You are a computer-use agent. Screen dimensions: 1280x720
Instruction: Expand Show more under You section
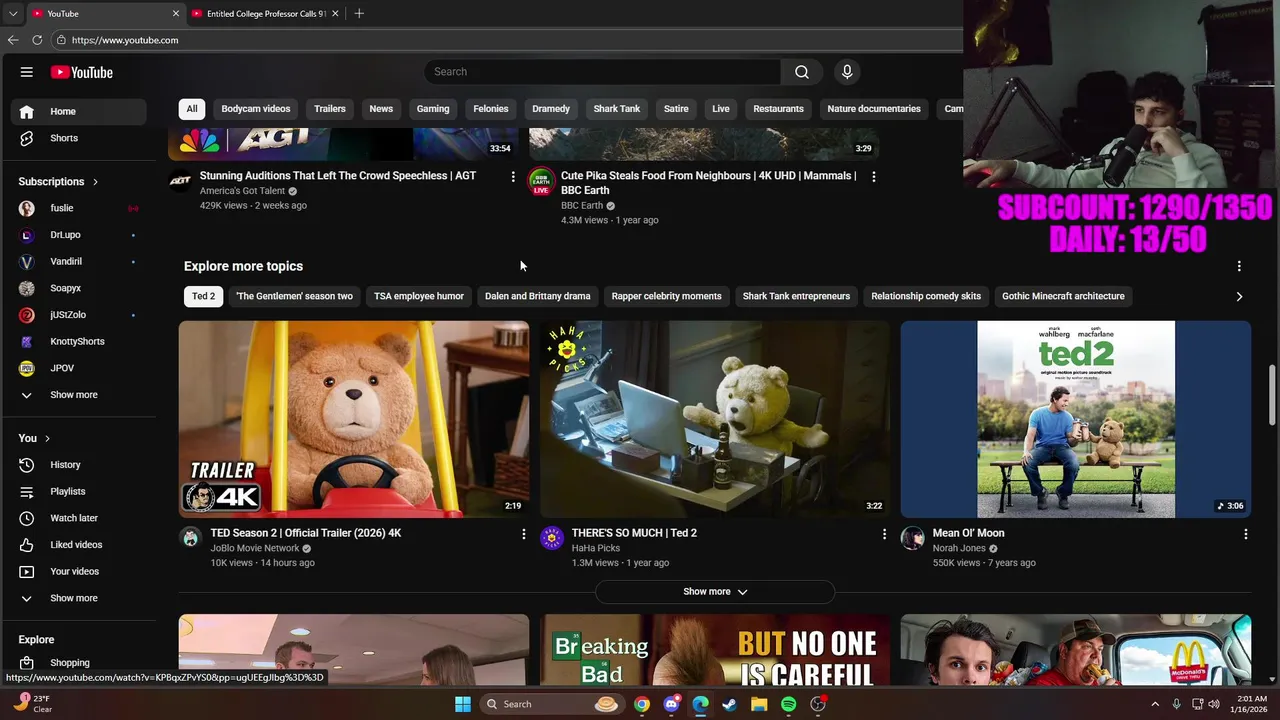pos(78,598)
